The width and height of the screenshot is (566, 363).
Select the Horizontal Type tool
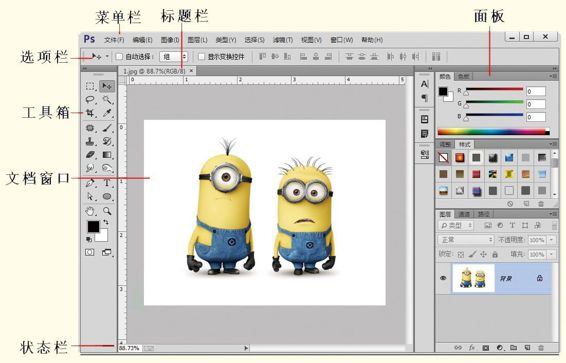click(107, 183)
